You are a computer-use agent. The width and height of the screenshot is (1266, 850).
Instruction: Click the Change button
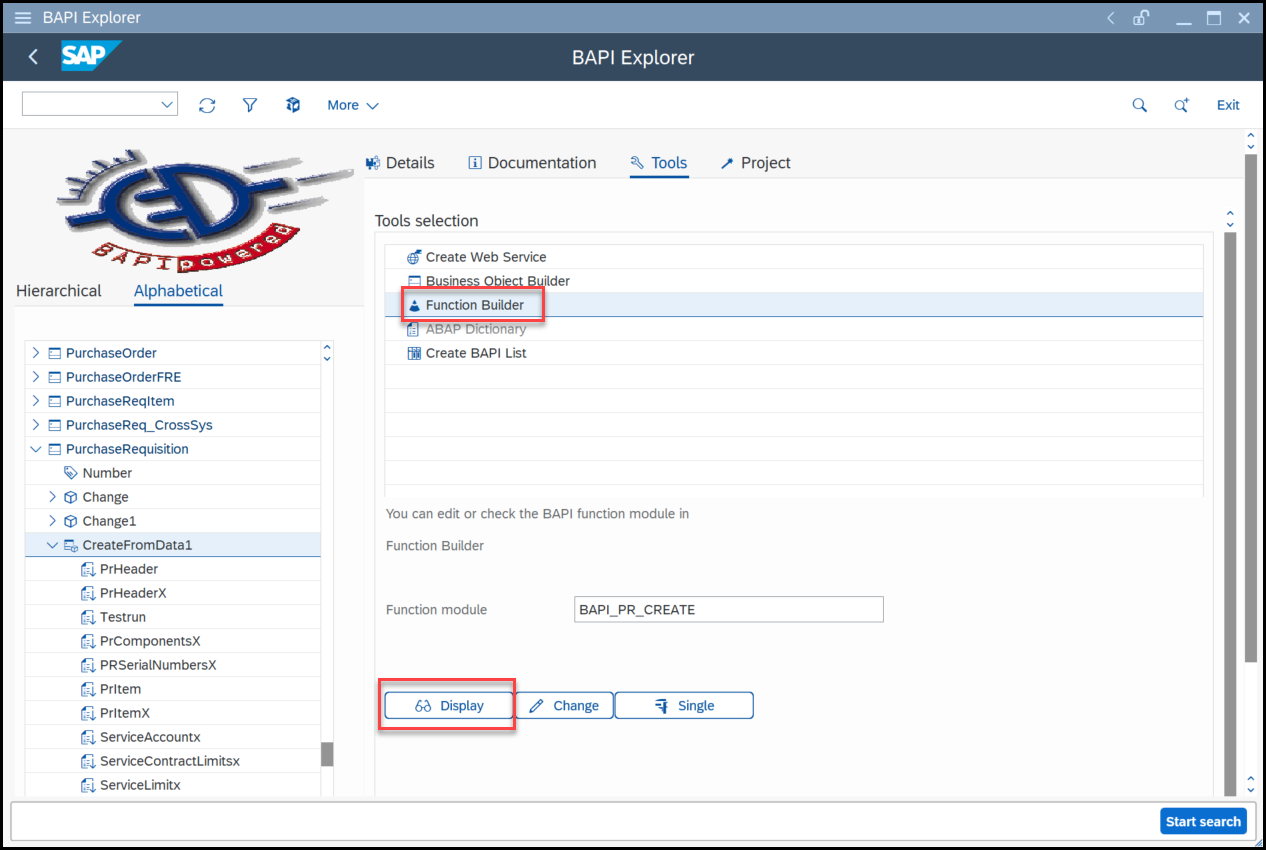coord(564,705)
